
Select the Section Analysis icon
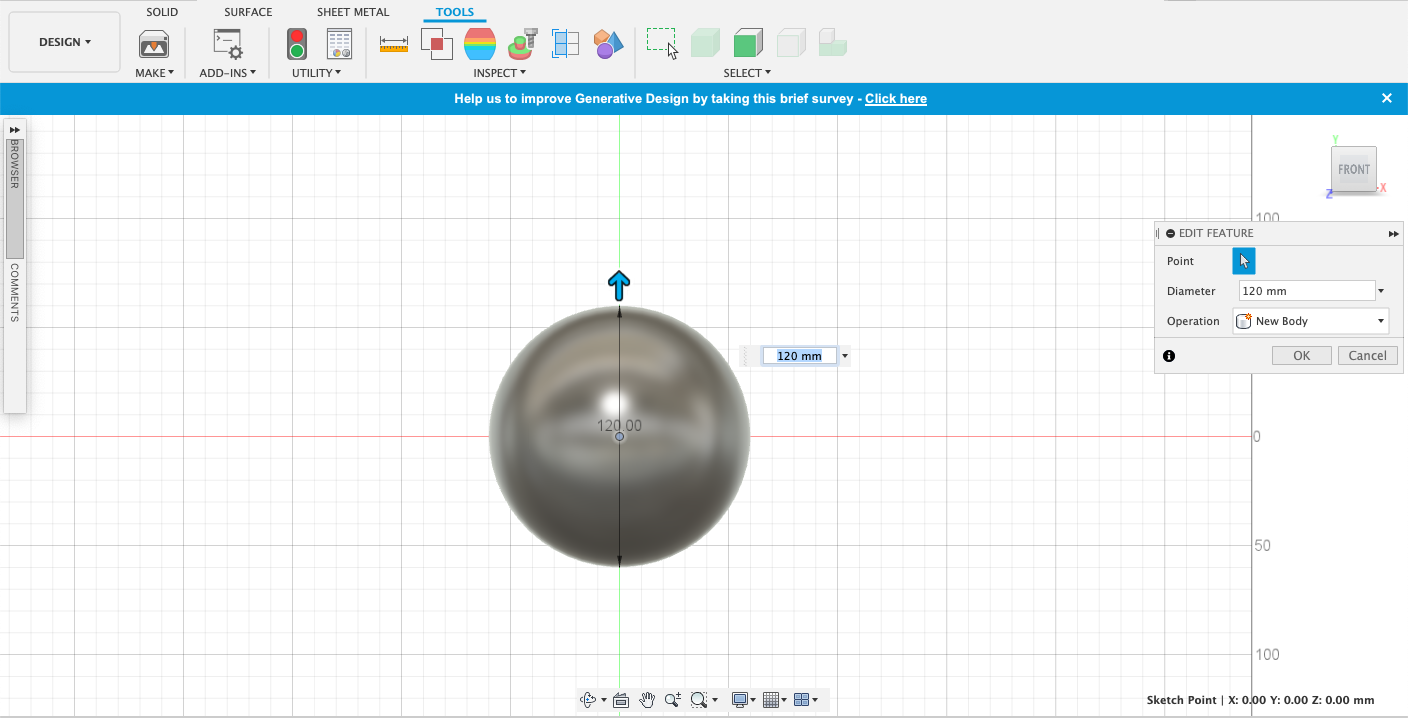566,44
